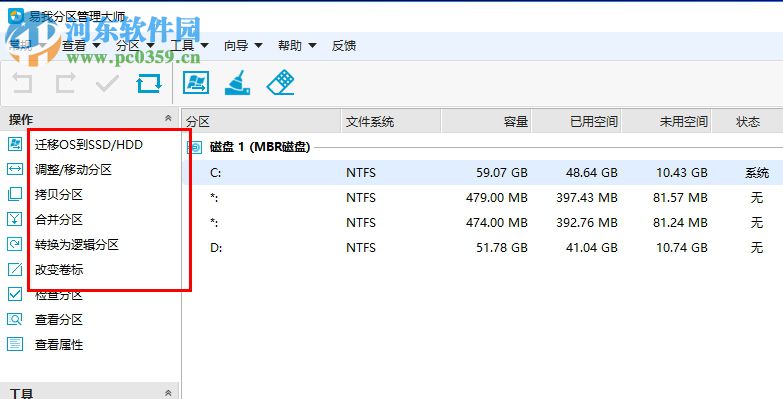Viewport: 783px width, 399px height.
Task: Click the Apply checkmark icon
Action: (107, 83)
